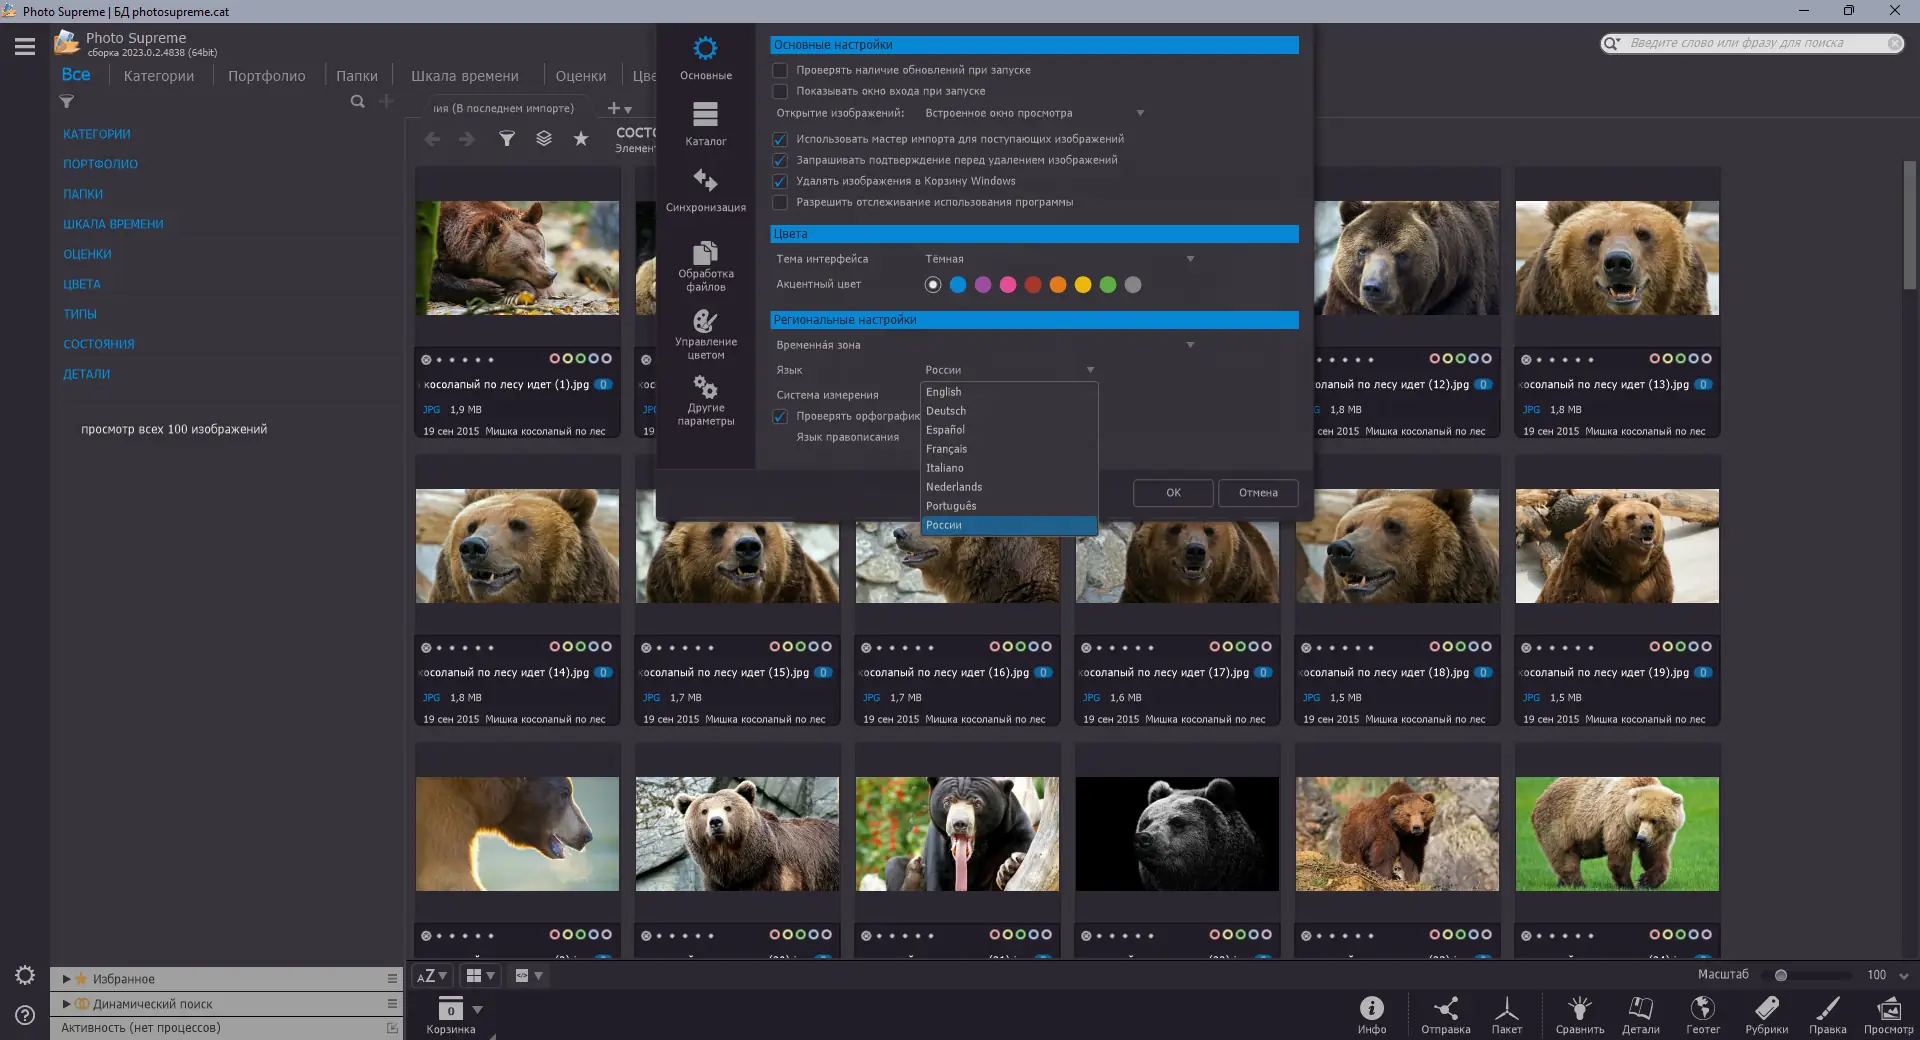1920x1040 pixels.
Task: Open the Обработка файлов settings section
Action: point(705,265)
